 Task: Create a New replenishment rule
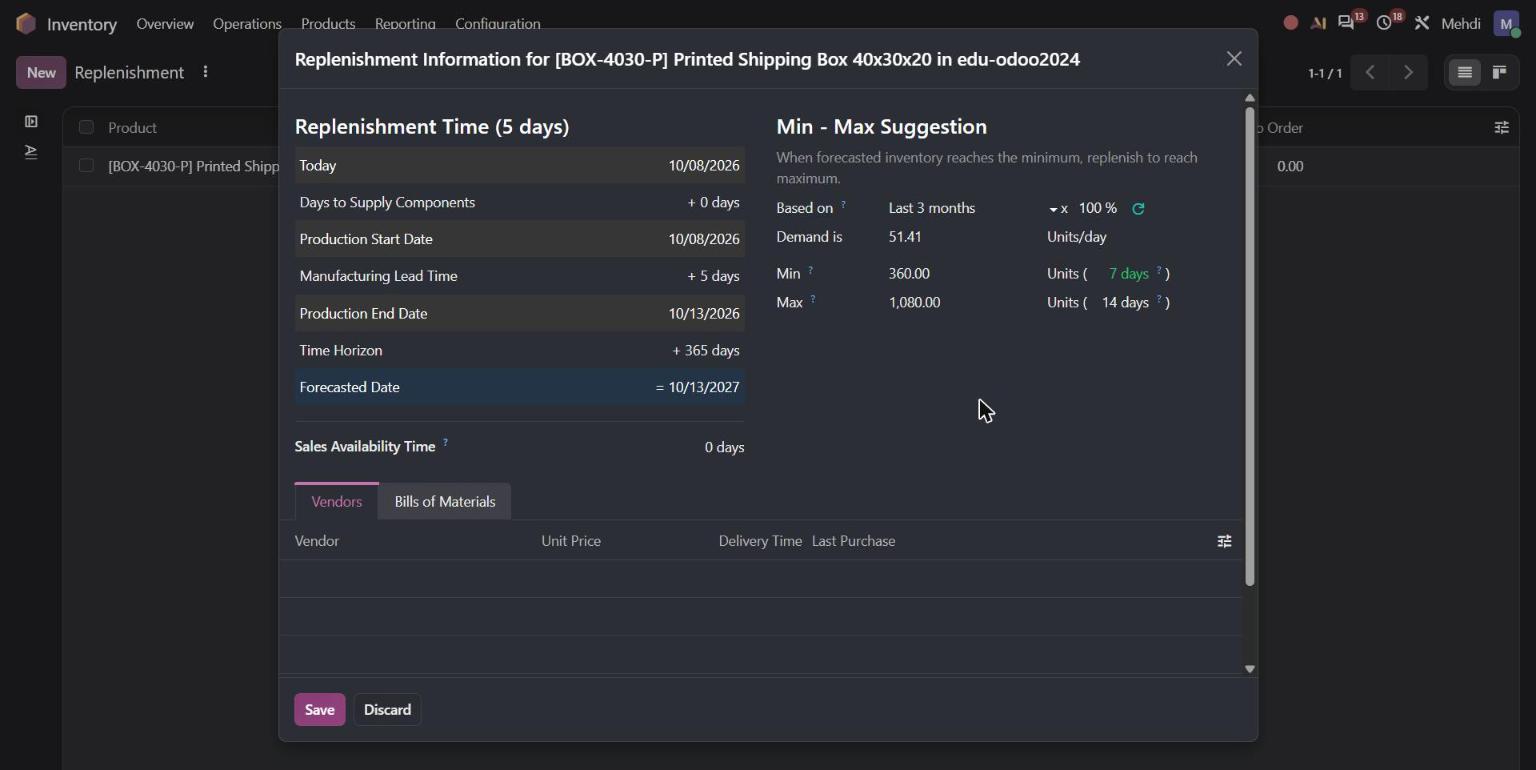[41, 72]
